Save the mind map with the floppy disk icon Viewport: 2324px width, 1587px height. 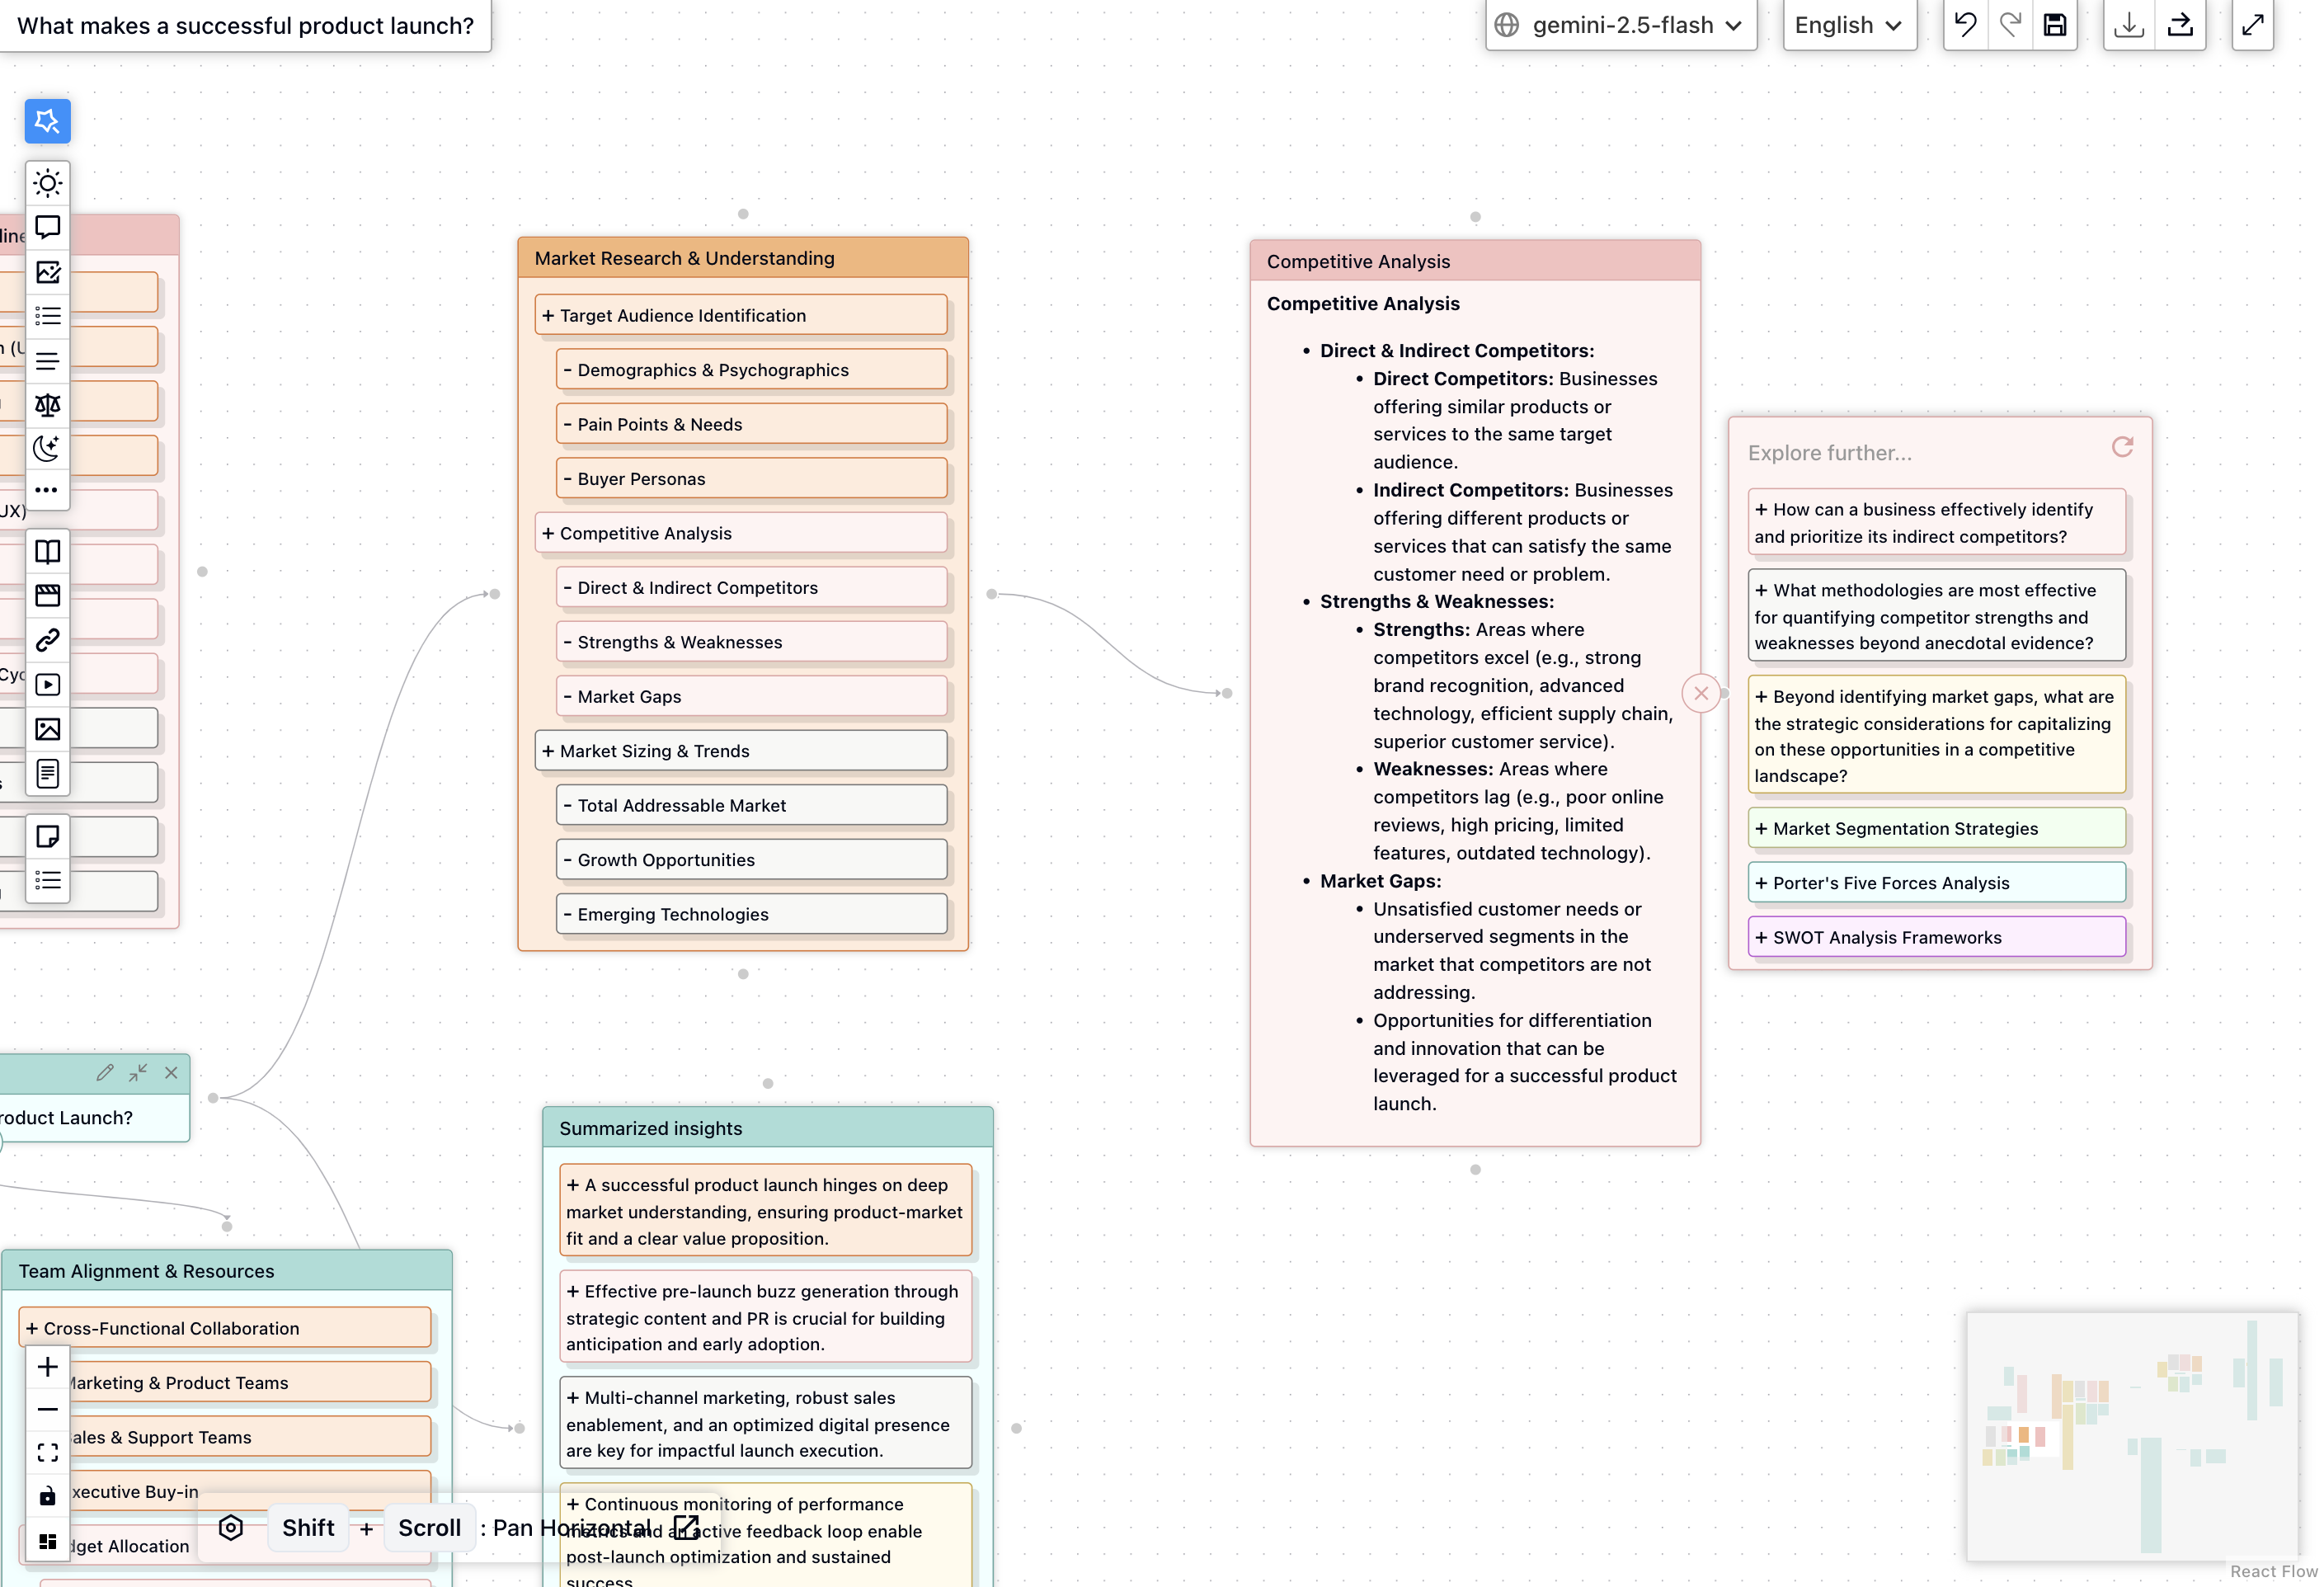click(x=2055, y=25)
